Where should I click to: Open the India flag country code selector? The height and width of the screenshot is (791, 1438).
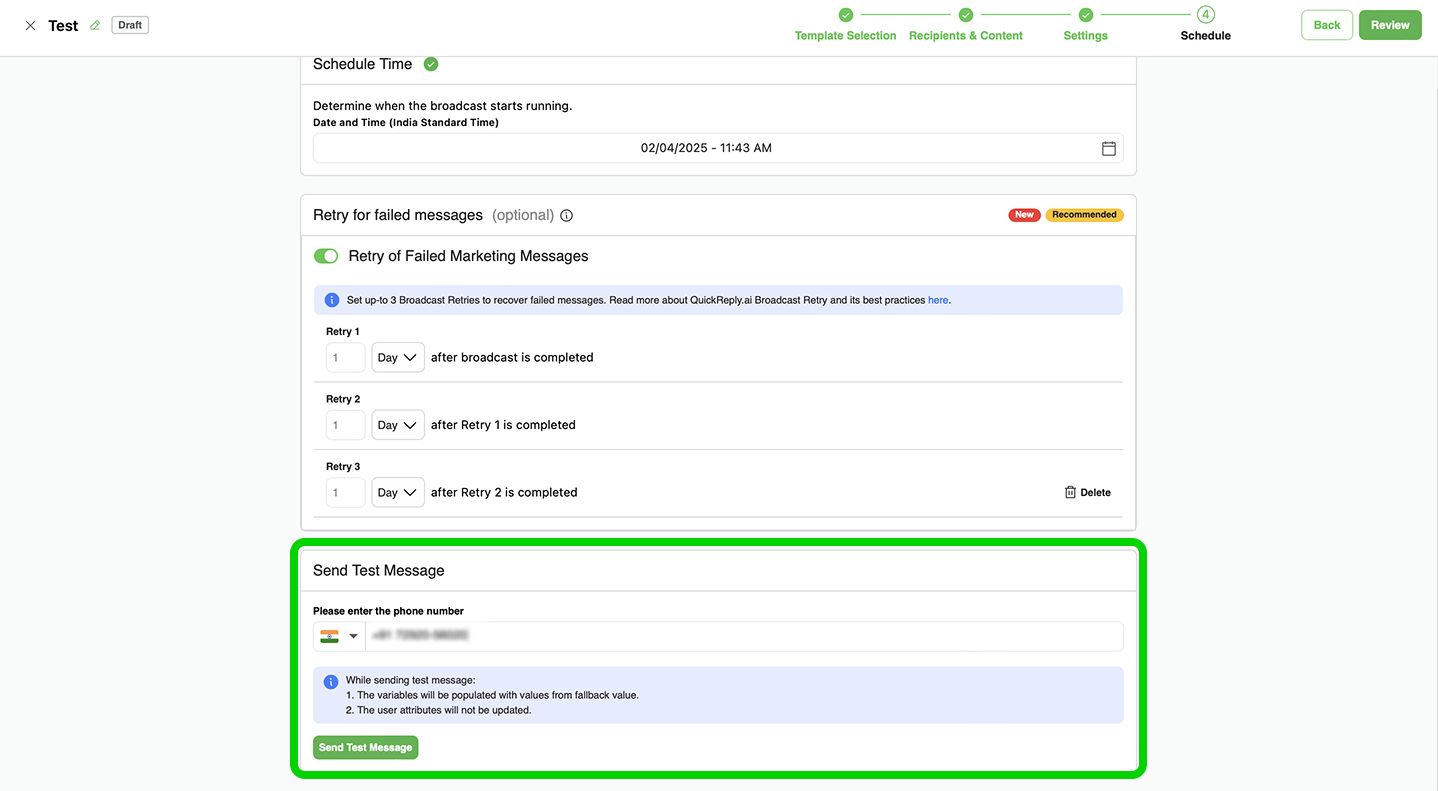tap(338, 636)
